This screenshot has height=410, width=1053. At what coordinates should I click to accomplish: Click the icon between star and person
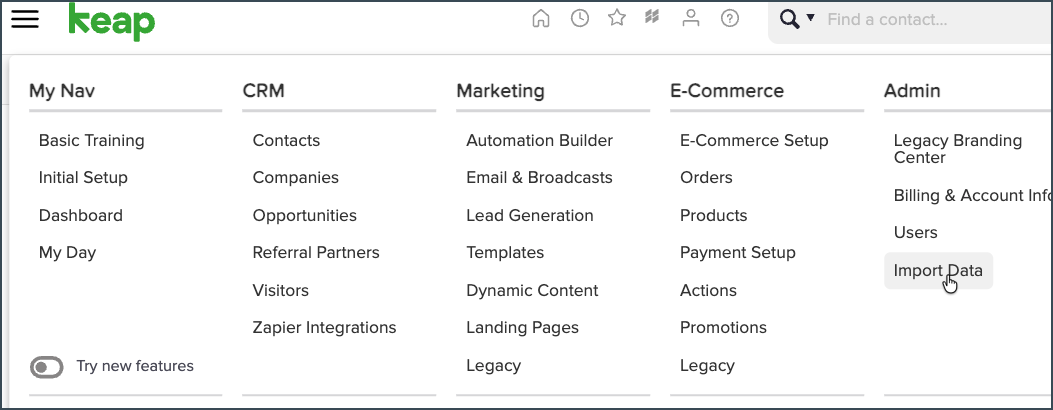point(652,18)
